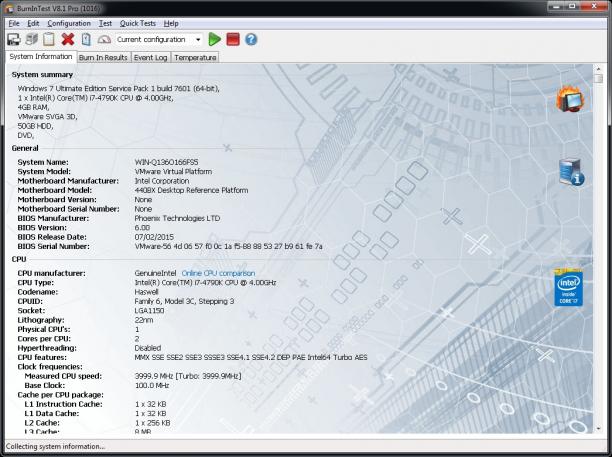Click the scrollbar up arrow
The width and height of the screenshot is (612, 457).
pyautogui.click(x=598, y=69)
